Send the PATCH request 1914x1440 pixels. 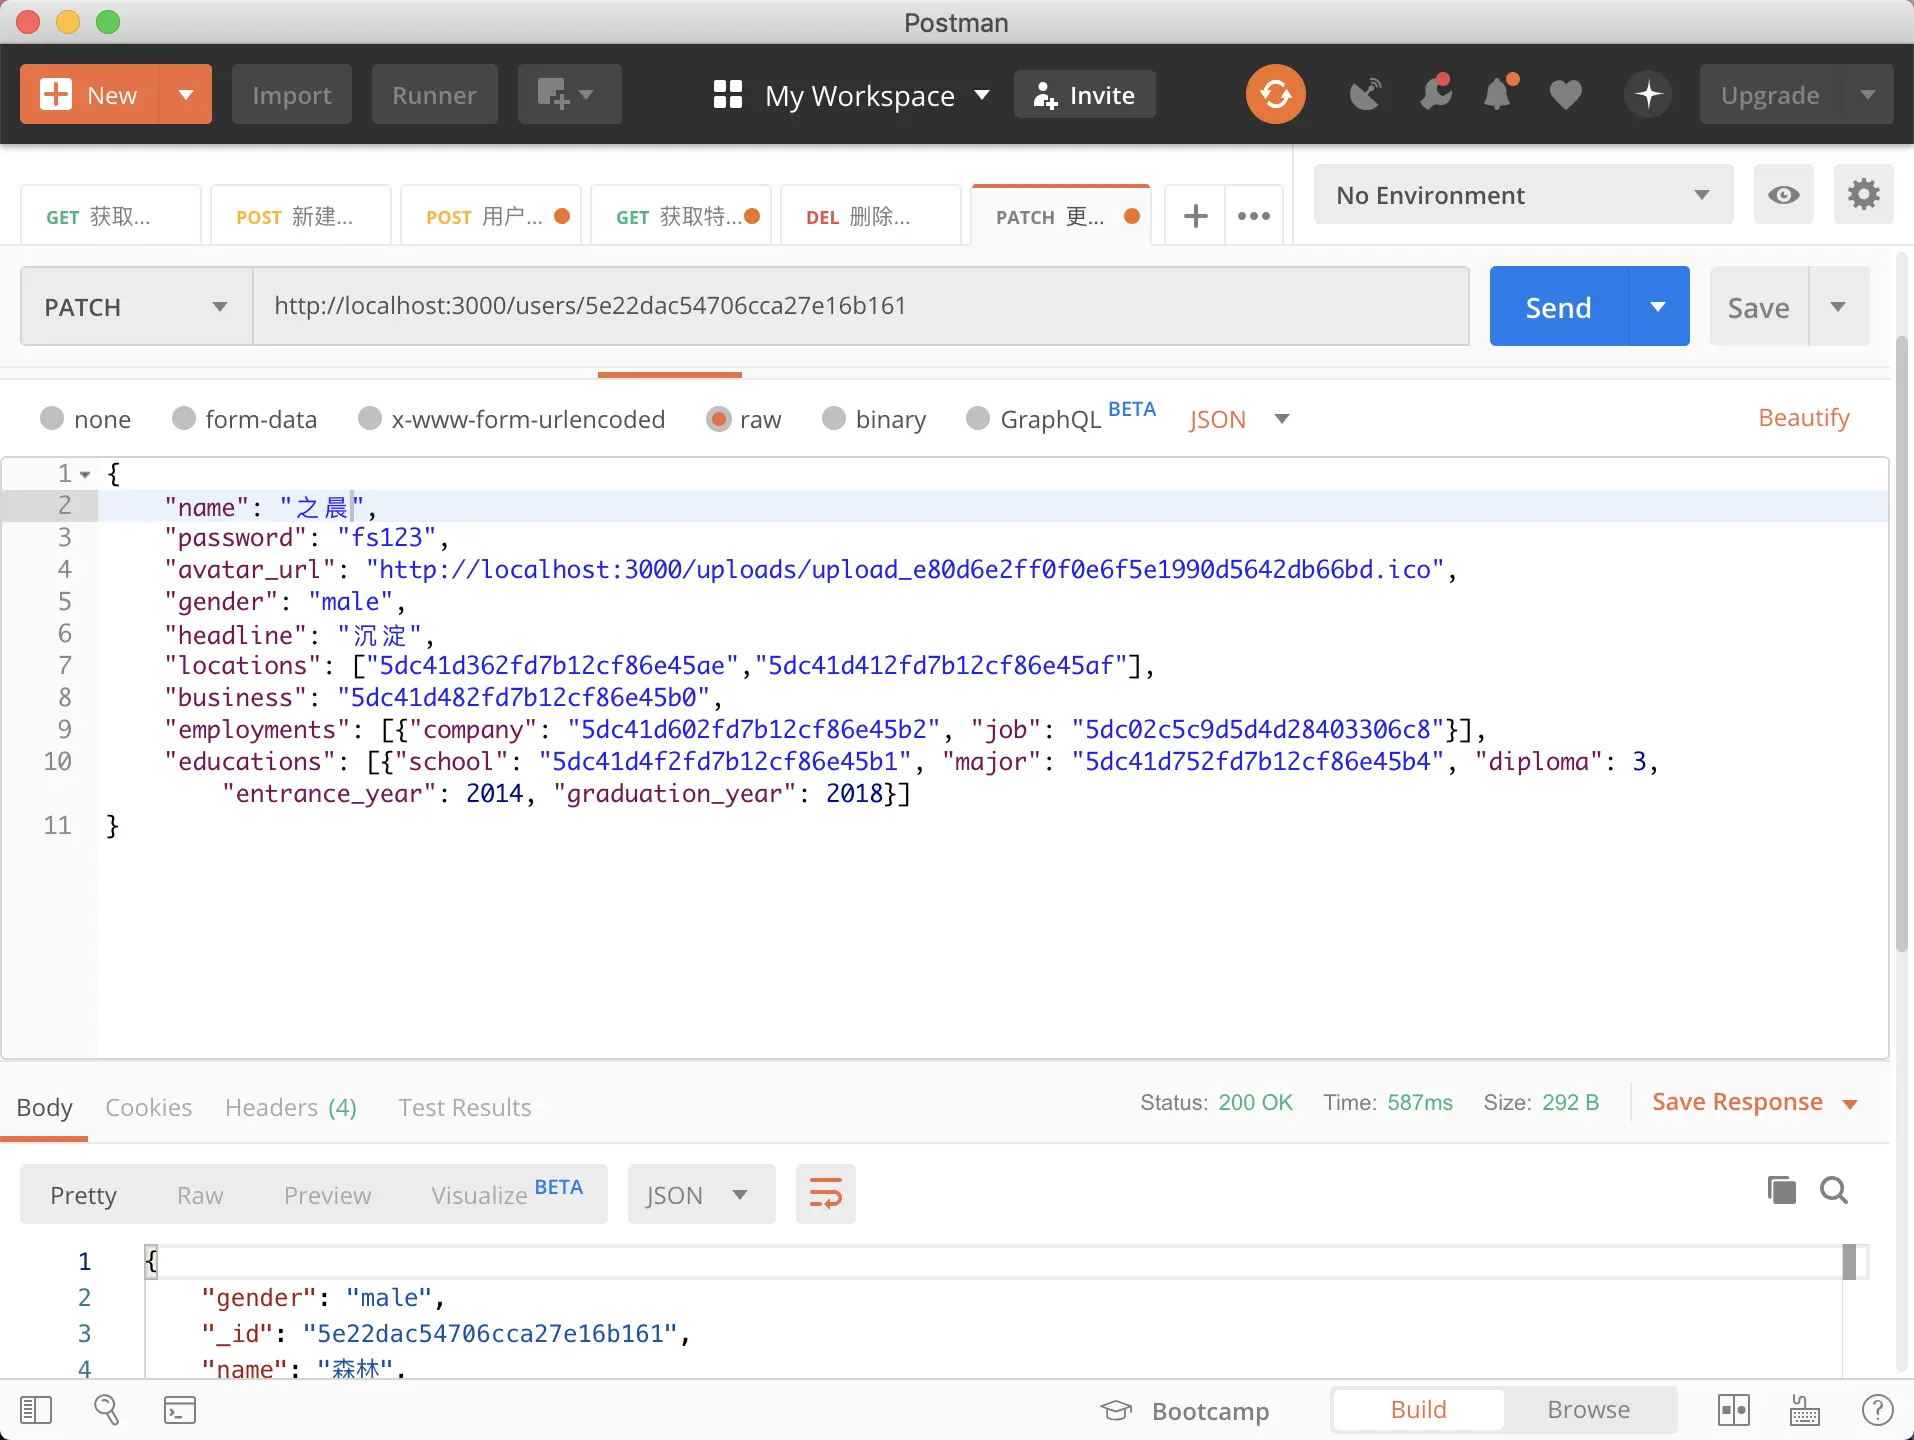coord(1558,307)
